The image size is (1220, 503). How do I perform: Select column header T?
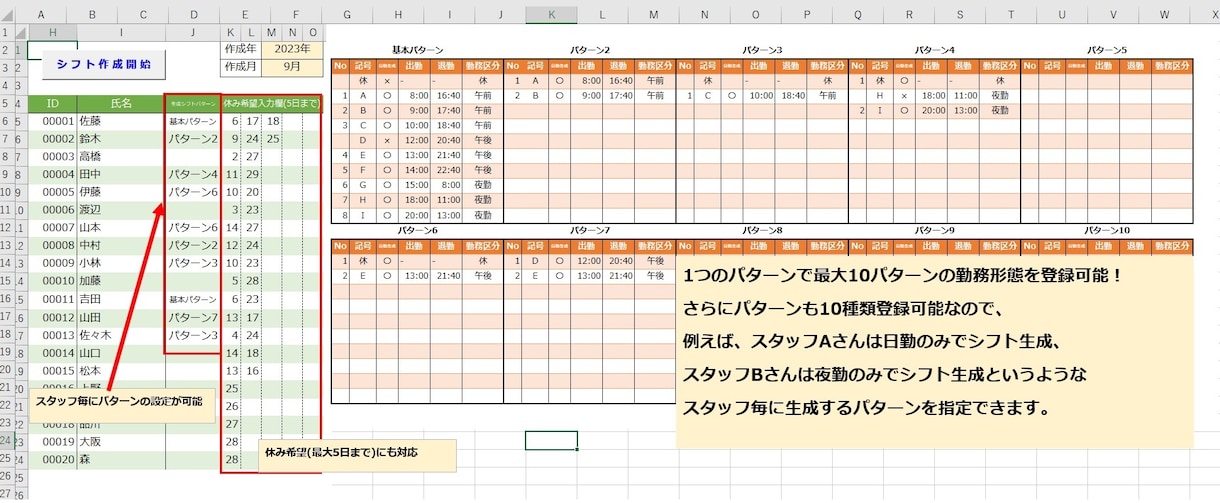(1010, 15)
